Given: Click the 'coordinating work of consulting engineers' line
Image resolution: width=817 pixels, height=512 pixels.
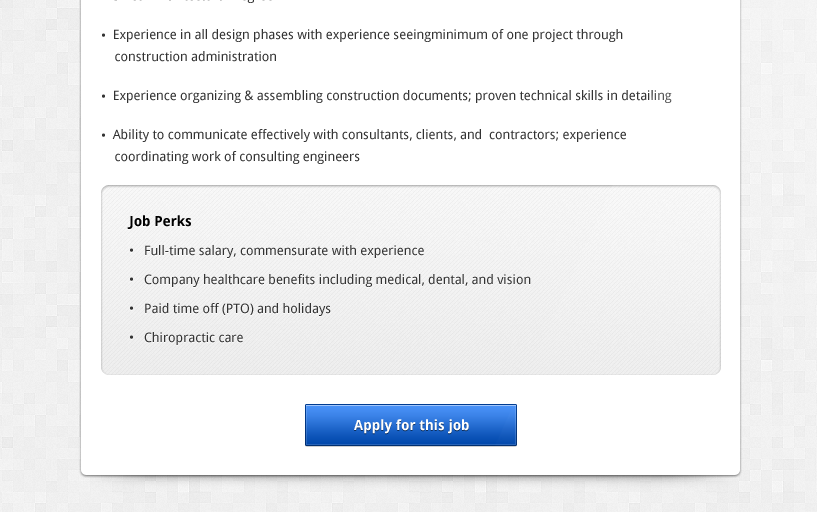Looking at the screenshot, I should pos(237,157).
